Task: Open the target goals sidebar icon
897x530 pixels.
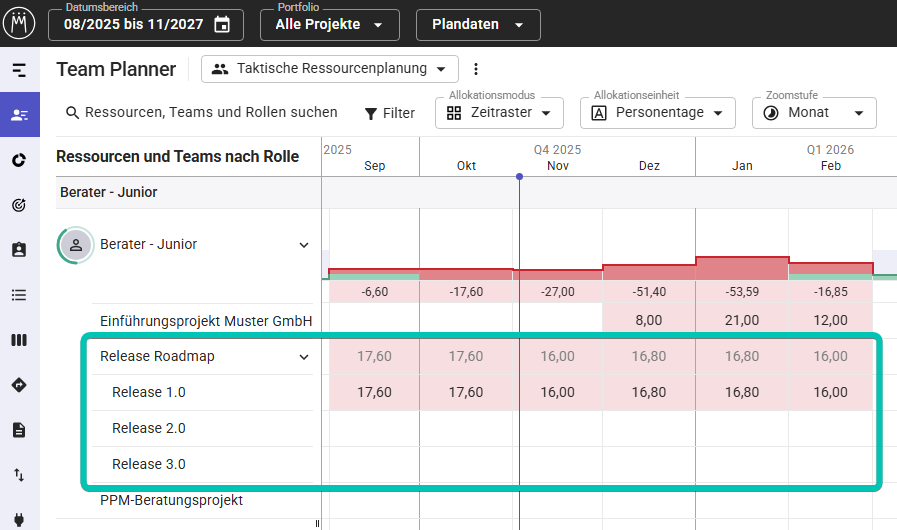Action: 19,205
